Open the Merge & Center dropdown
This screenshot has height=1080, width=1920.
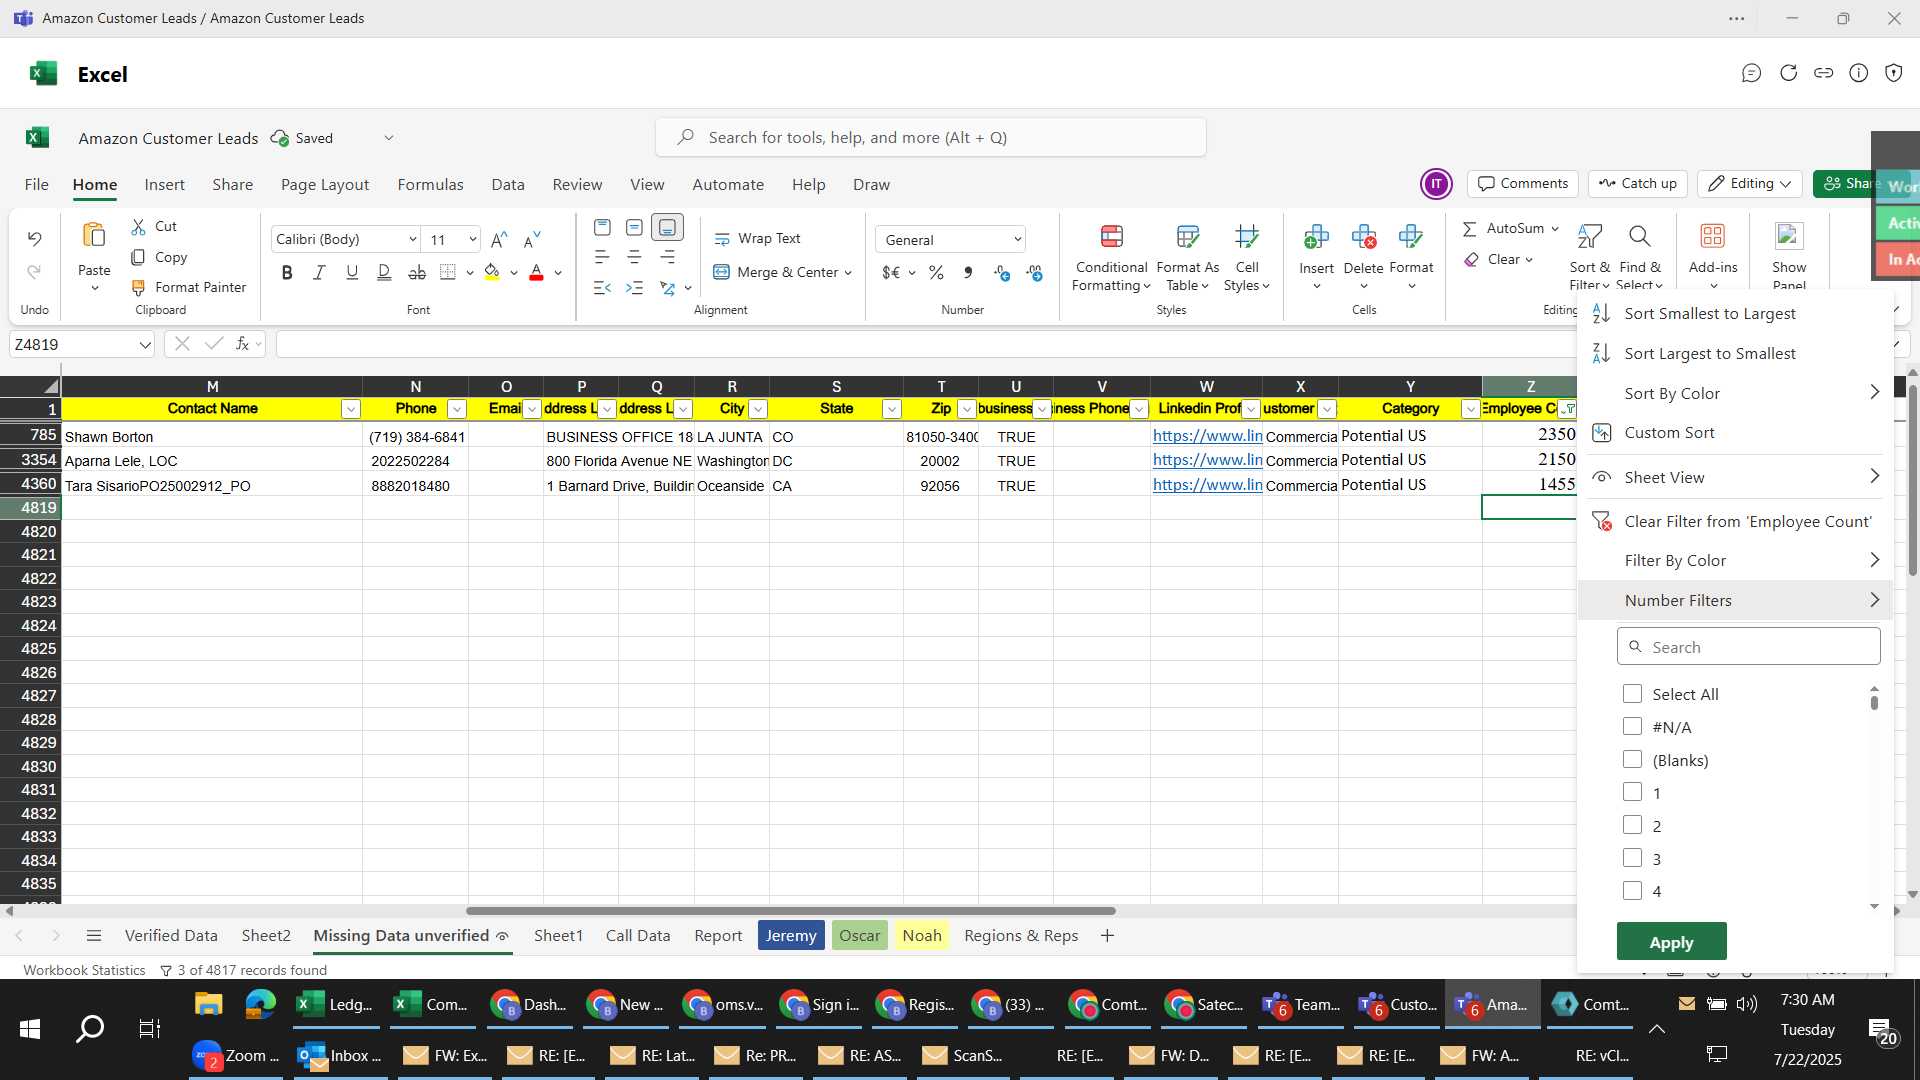click(x=848, y=273)
